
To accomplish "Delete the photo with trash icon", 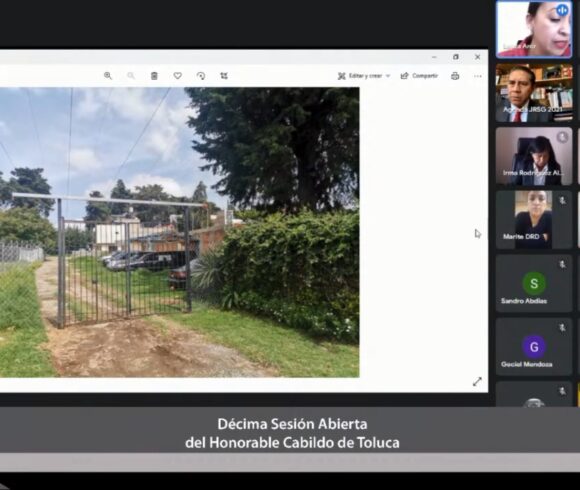I will coord(154,76).
